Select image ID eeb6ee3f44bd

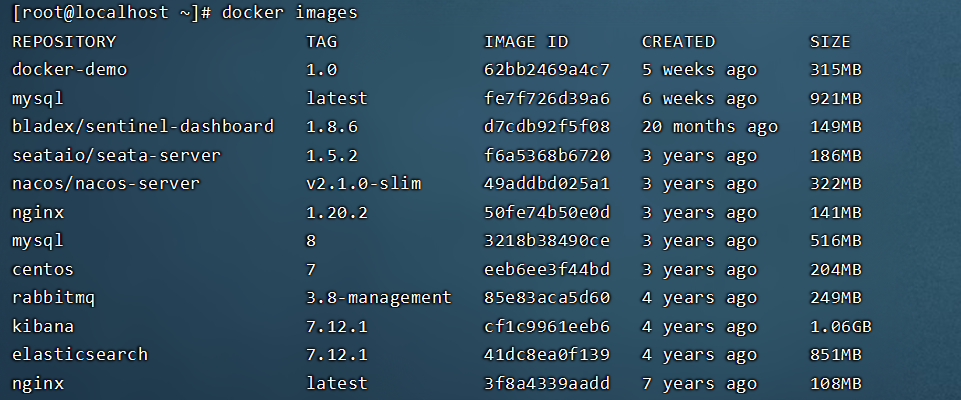pyautogui.click(x=547, y=270)
